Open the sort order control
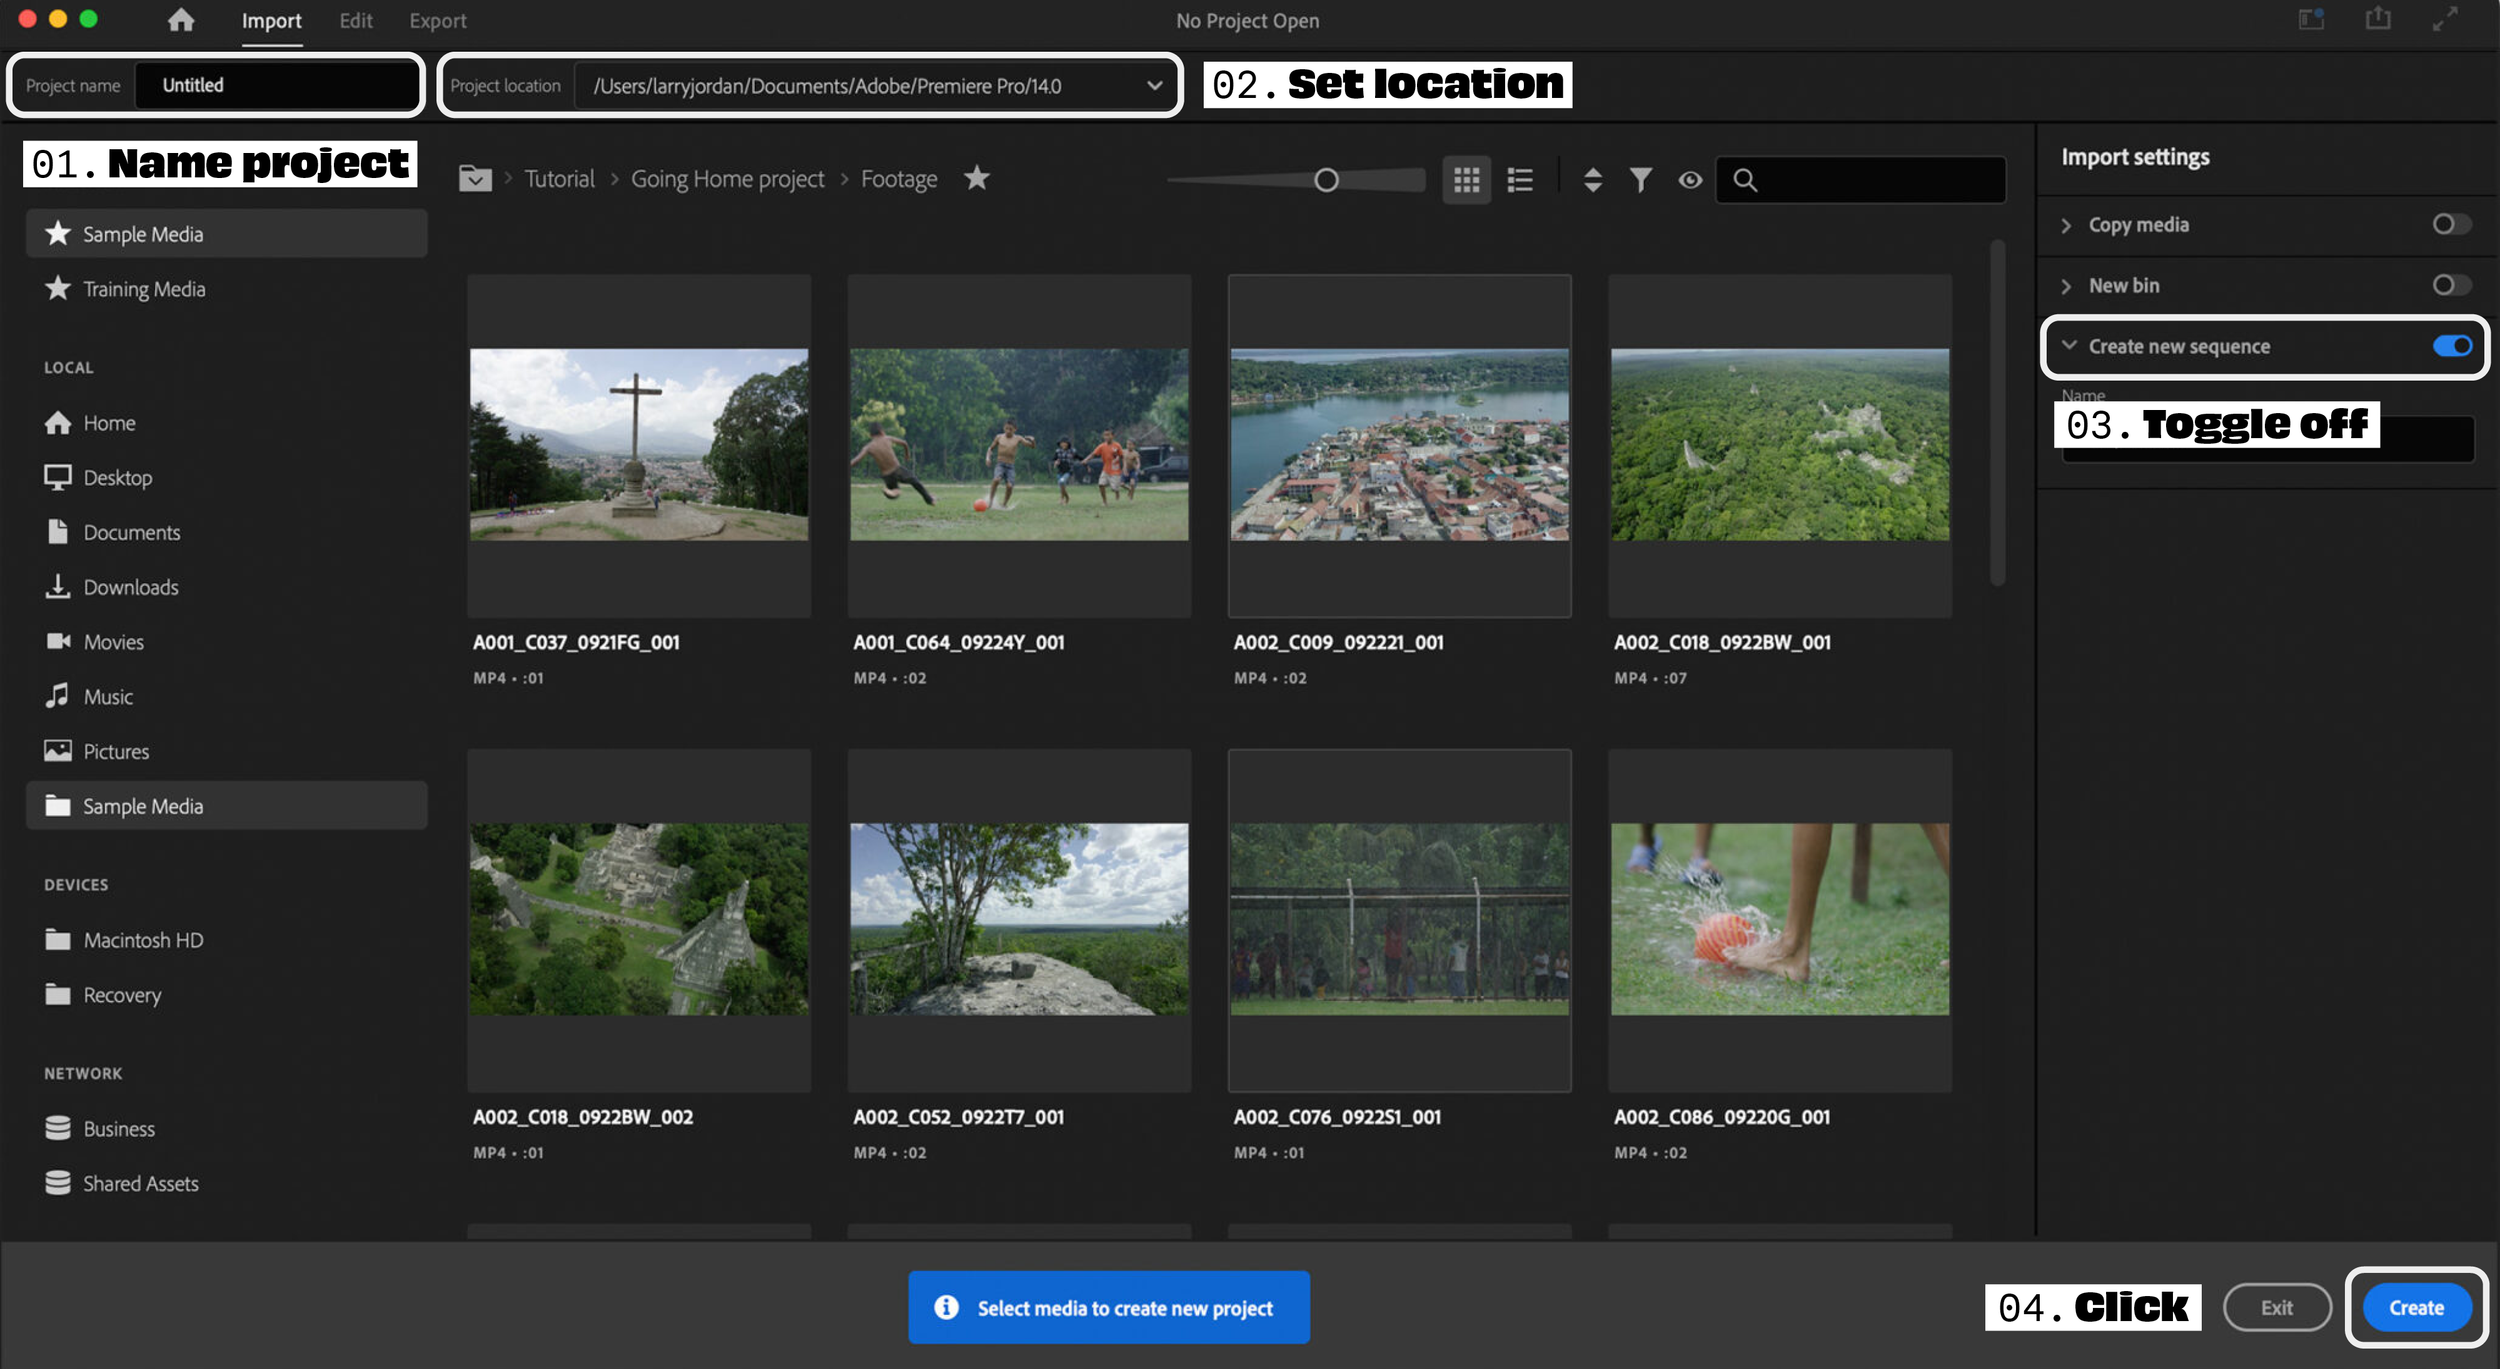Viewport: 2500px width, 1369px height. tap(1593, 180)
